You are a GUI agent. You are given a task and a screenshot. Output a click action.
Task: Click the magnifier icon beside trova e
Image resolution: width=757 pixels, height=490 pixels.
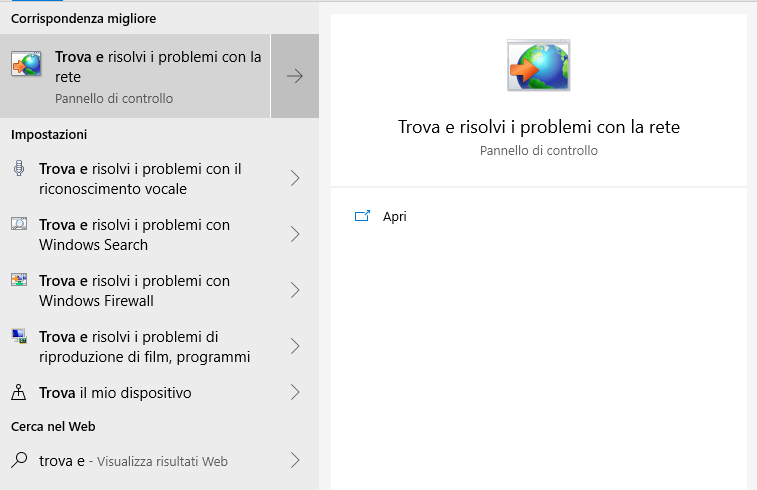pyautogui.click(x=19, y=460)
